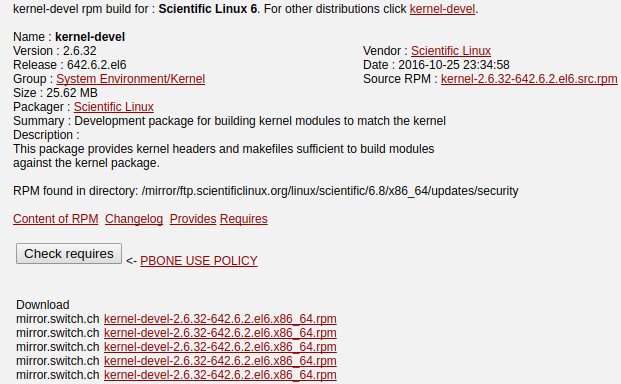Open the PBONE USE POLICY link

pos(199,260)
